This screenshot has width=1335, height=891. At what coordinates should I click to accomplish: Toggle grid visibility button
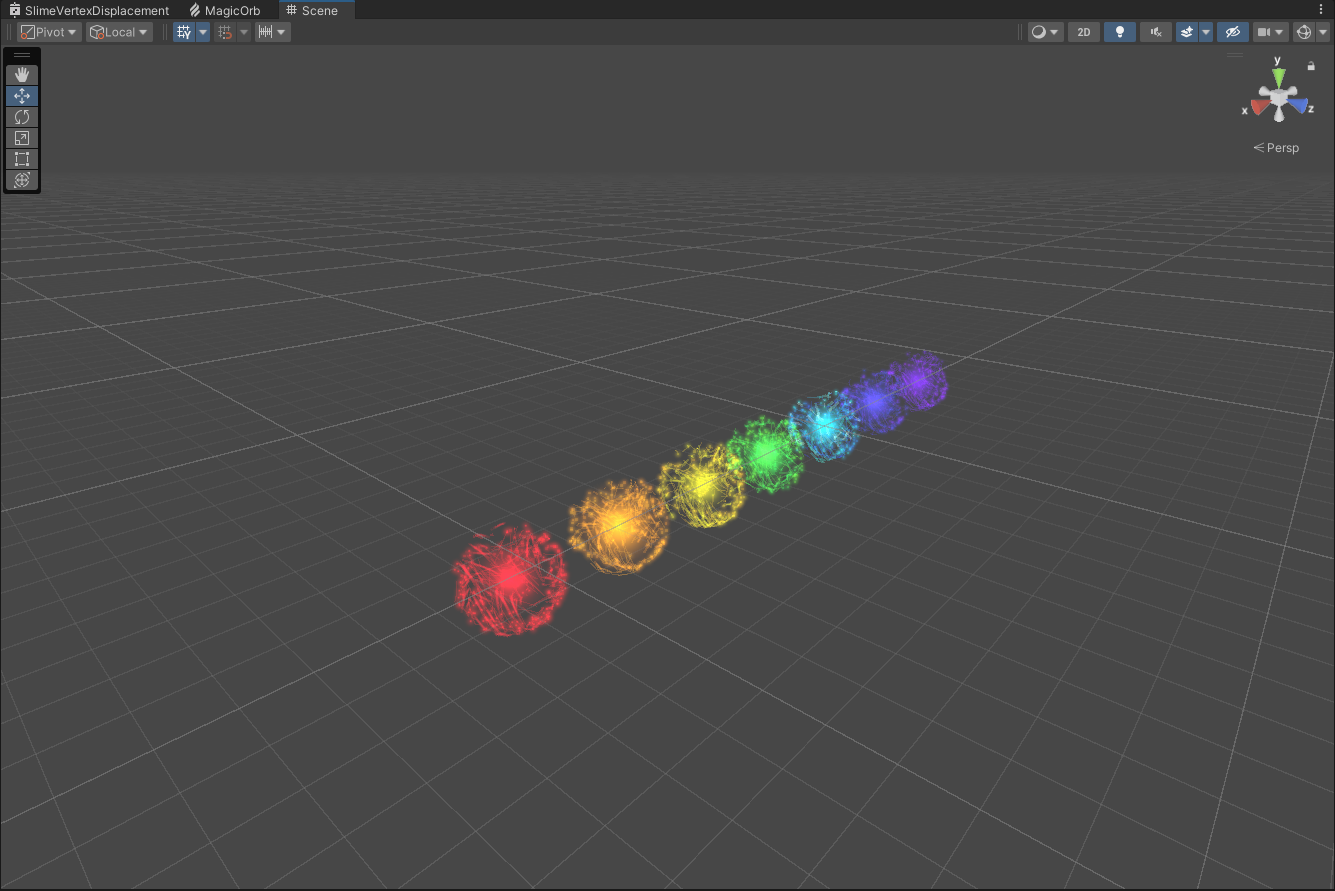184,32
